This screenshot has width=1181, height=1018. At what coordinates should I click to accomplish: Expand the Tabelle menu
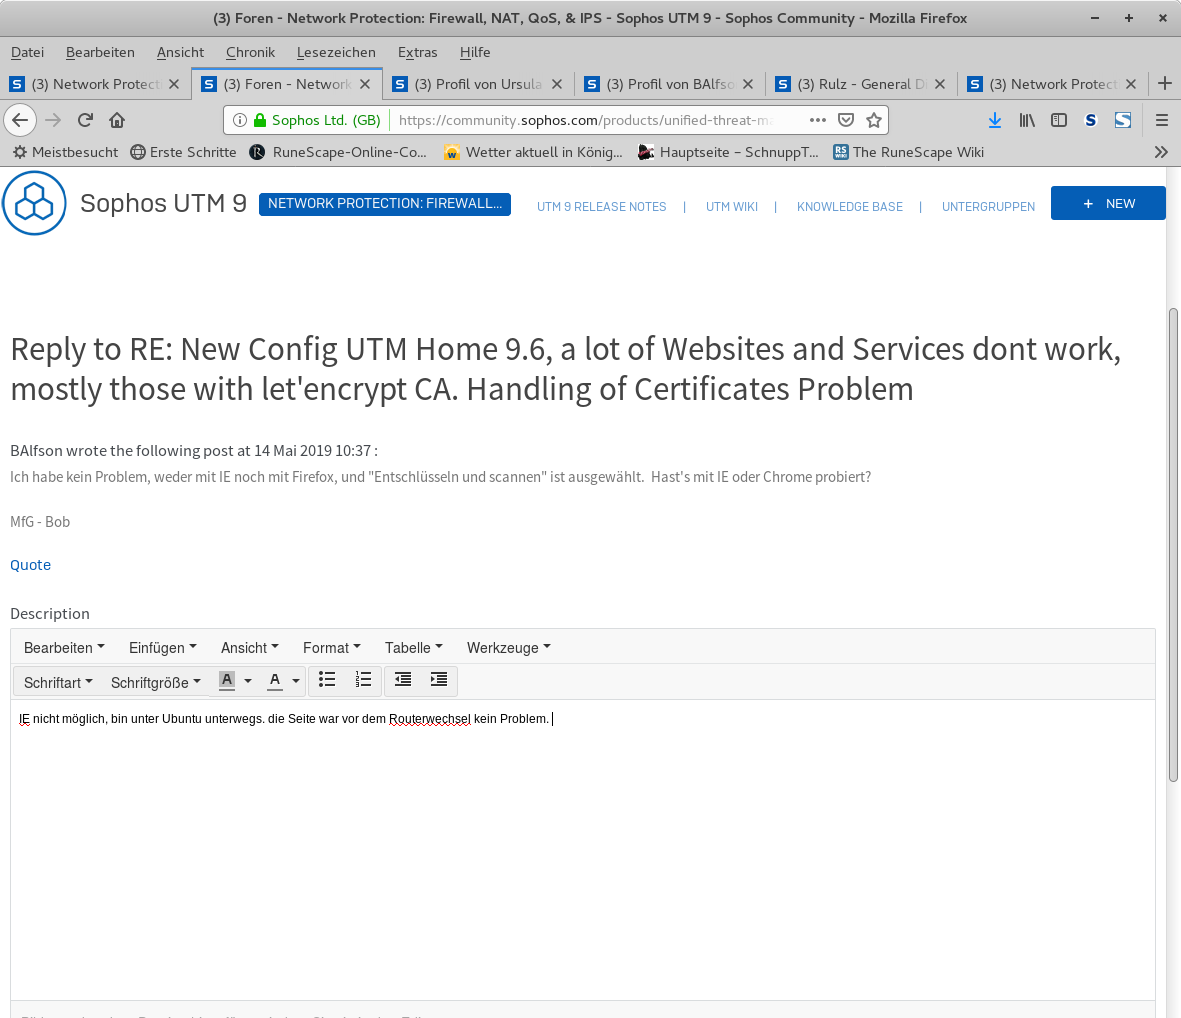pyautogui.click(x=414, y=648)
